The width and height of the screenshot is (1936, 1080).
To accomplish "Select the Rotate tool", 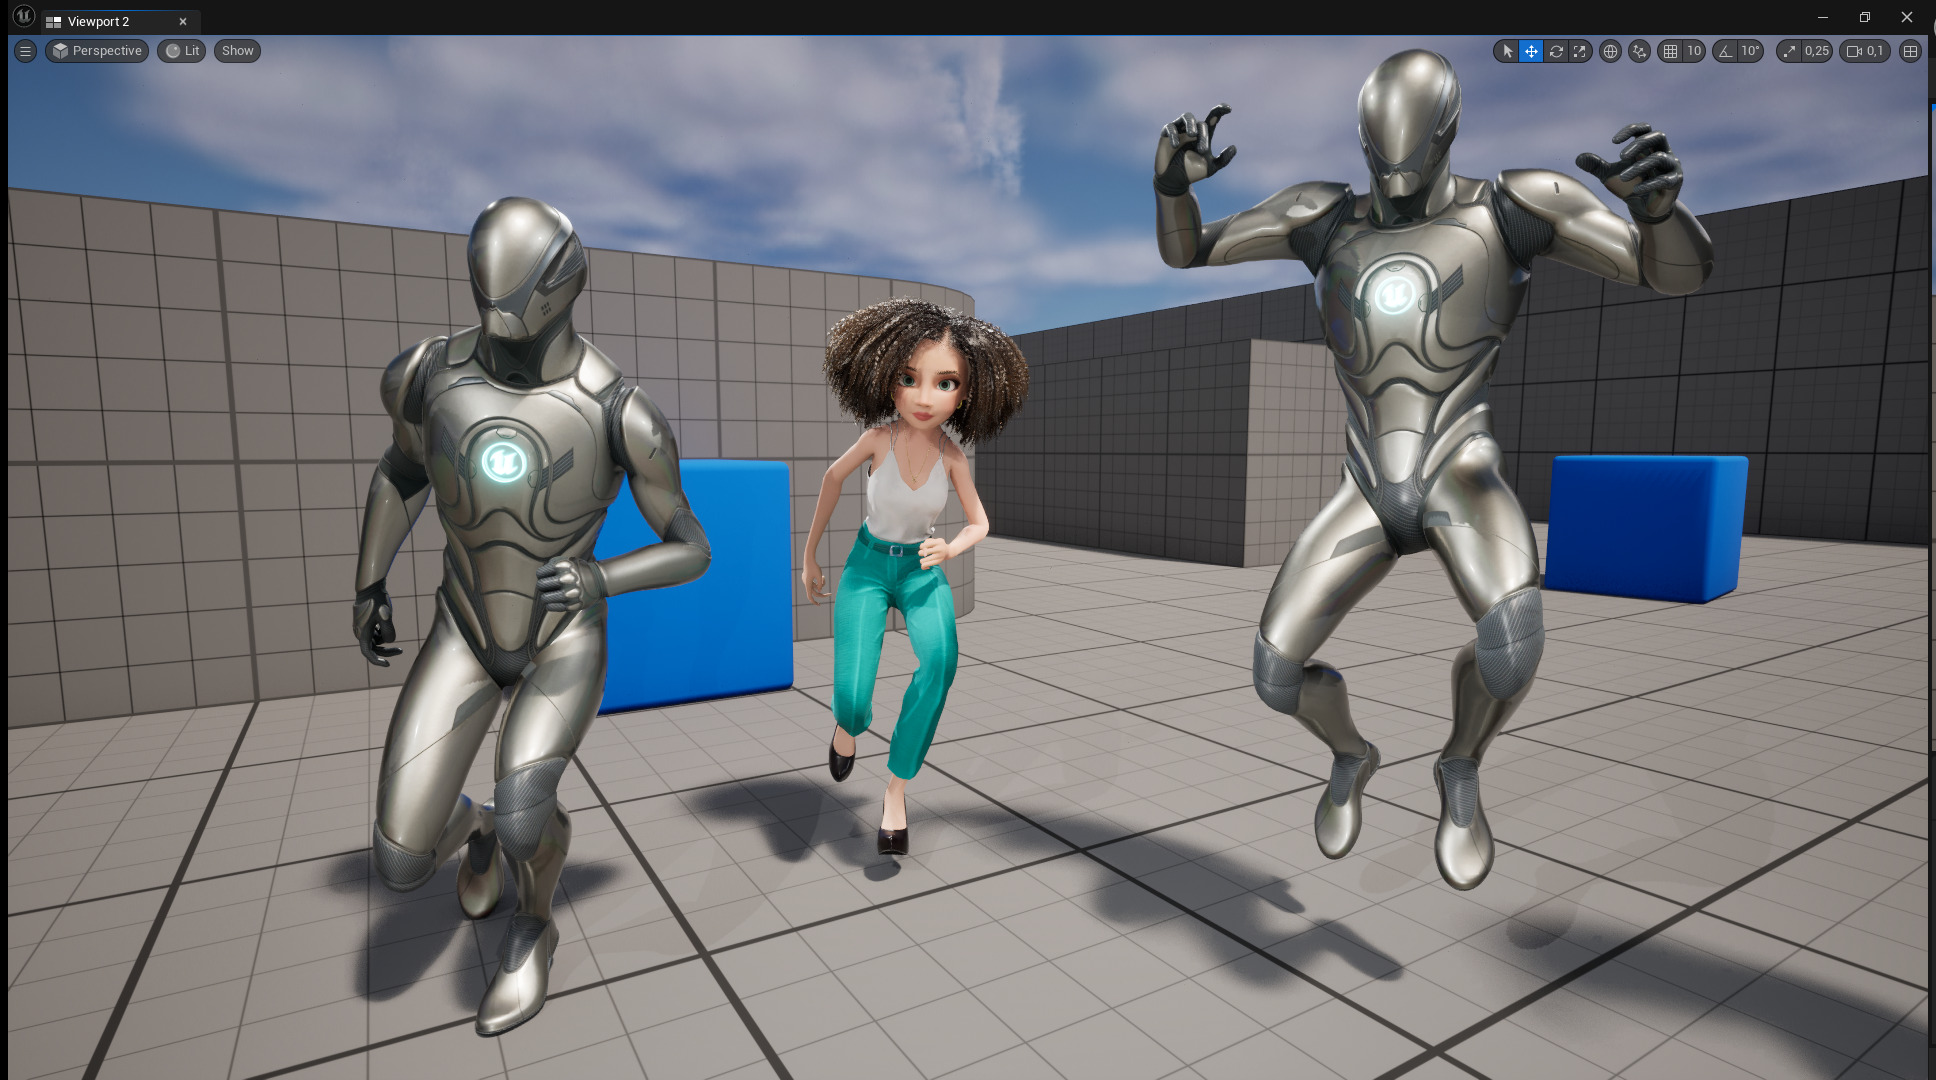I will pos(1556,51).
